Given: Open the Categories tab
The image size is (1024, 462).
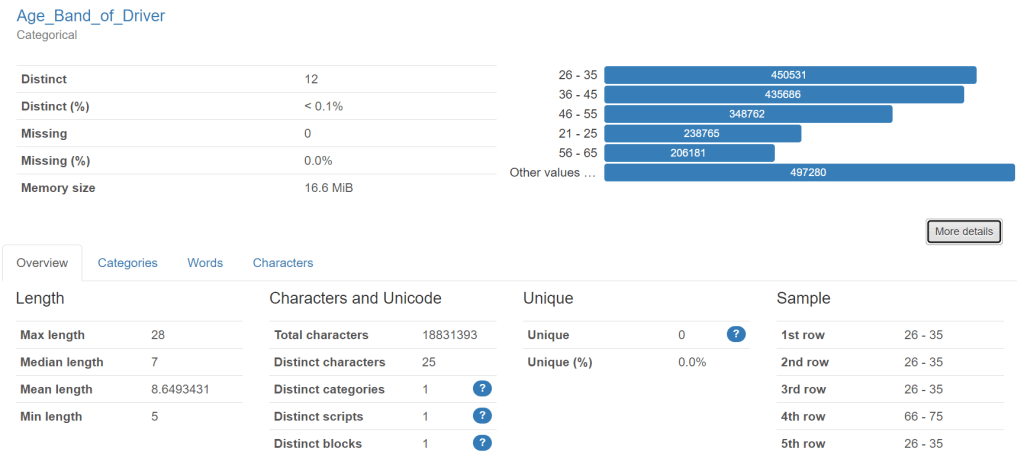Looking at the screenshot, I should 127,263.
